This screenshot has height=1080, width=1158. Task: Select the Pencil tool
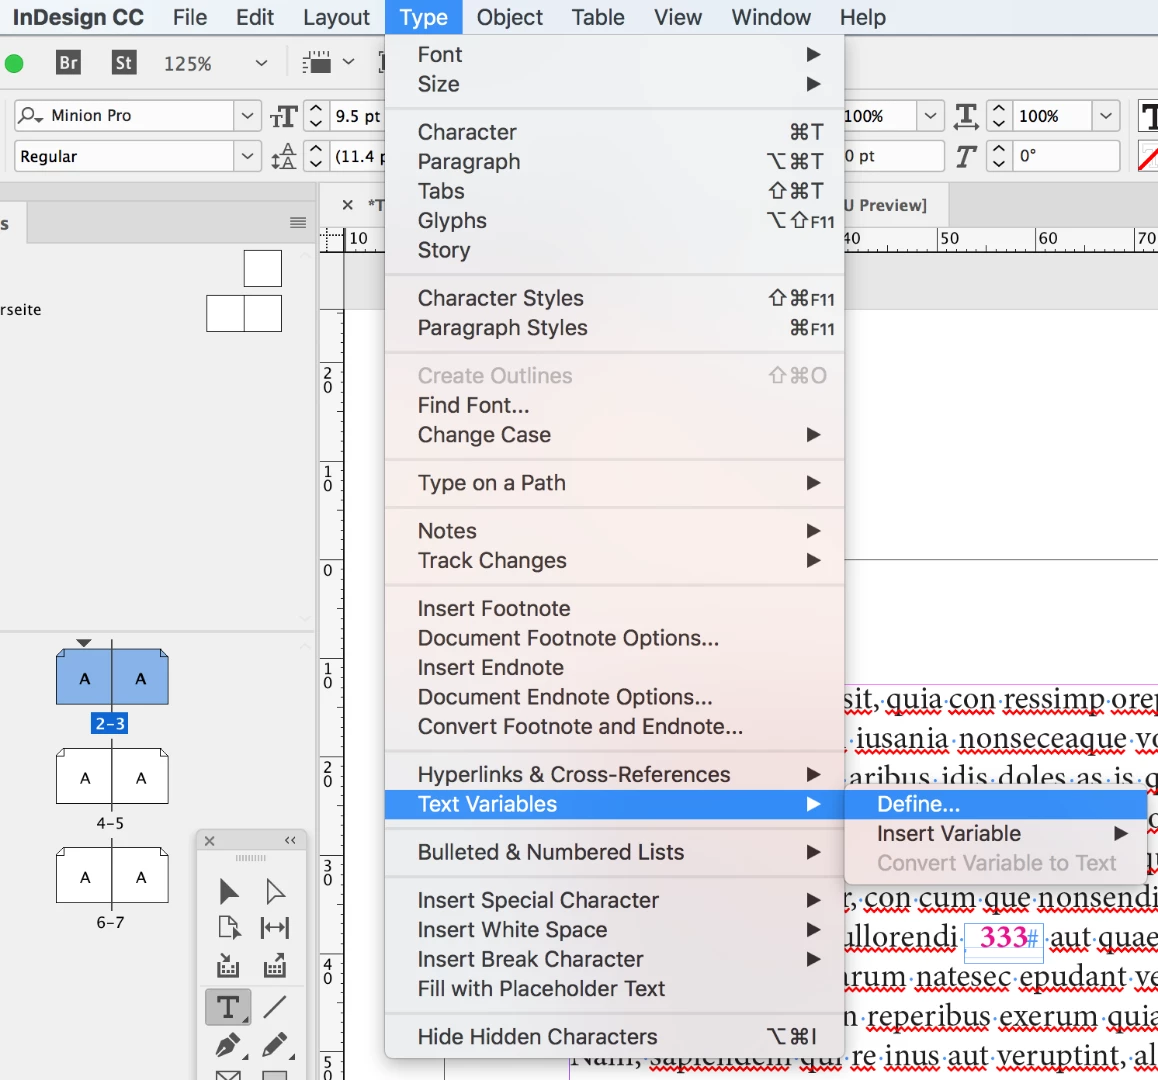click(275, 1045)
